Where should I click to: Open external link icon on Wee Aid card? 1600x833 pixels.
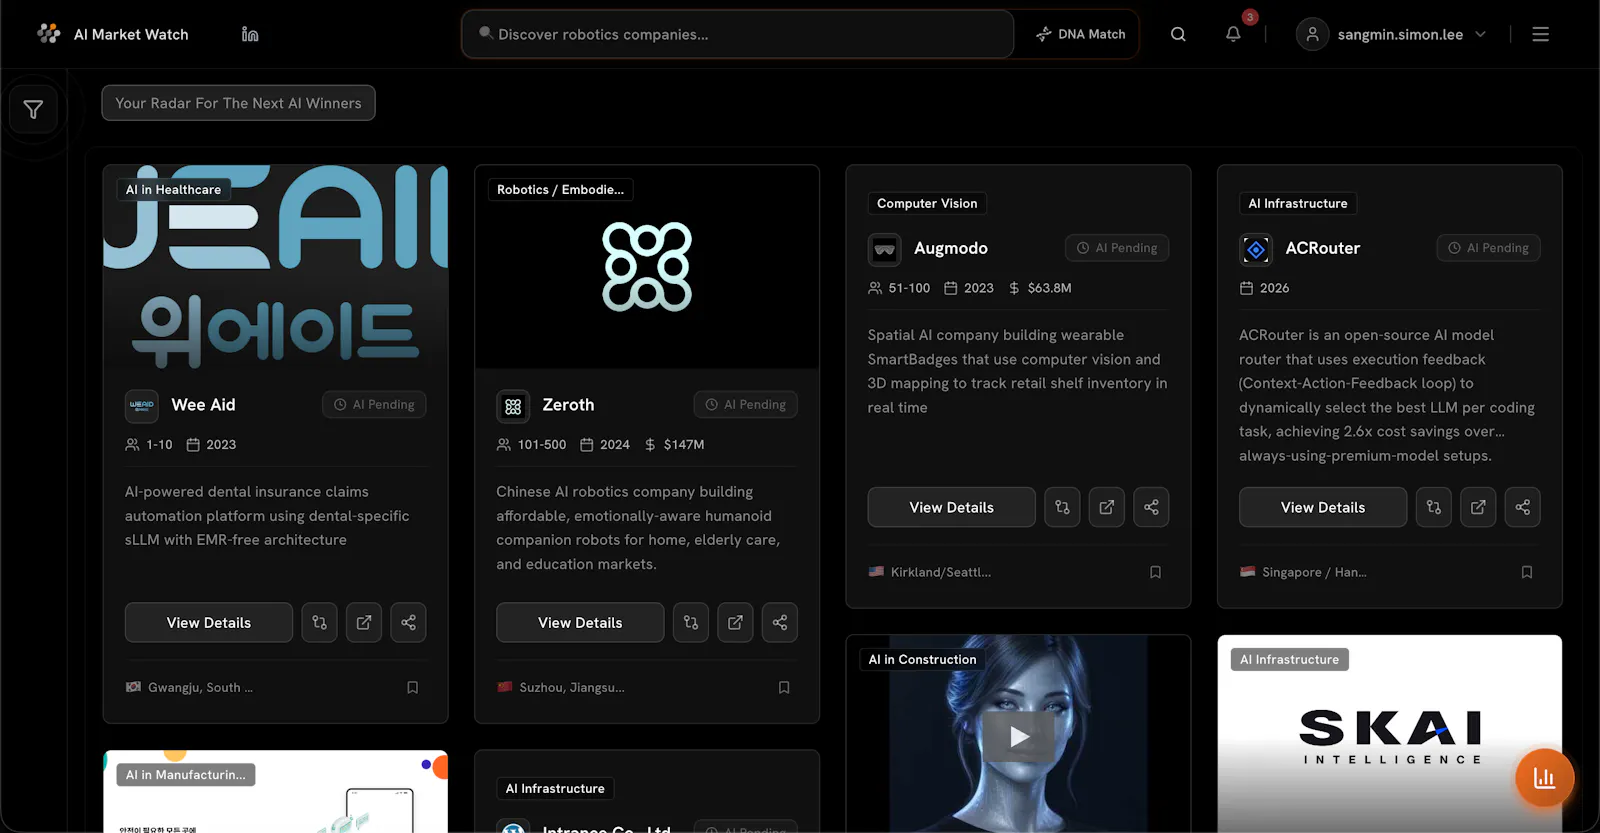point(364,622)
